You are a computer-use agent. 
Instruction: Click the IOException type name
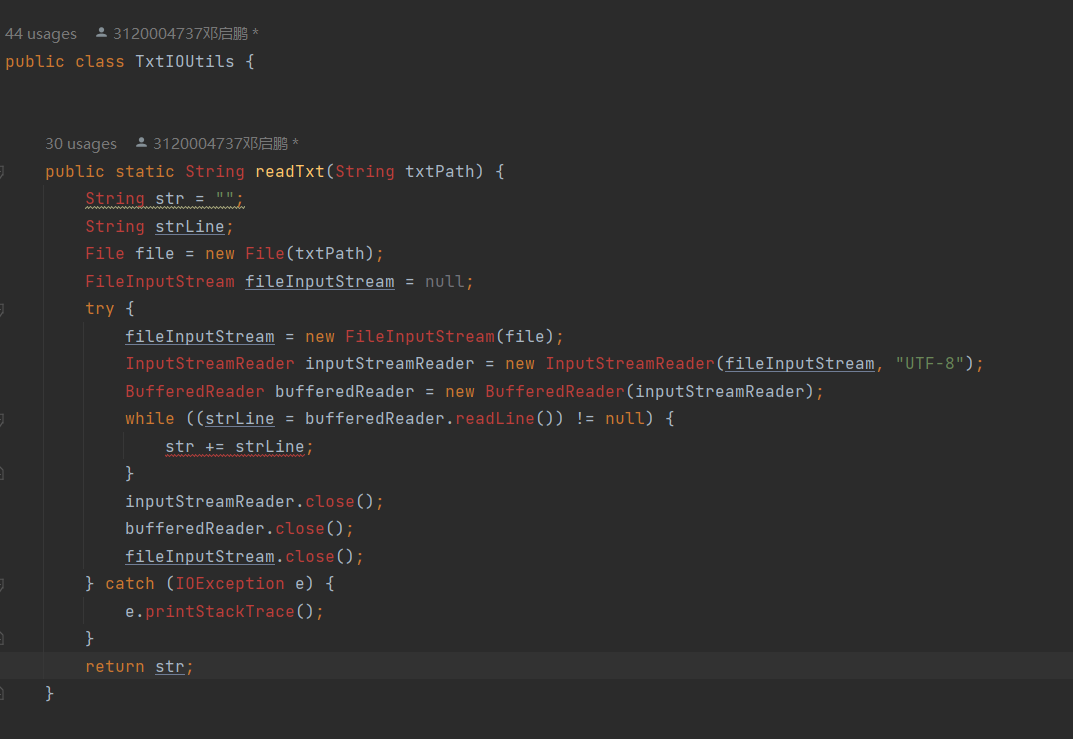[230, 584]
